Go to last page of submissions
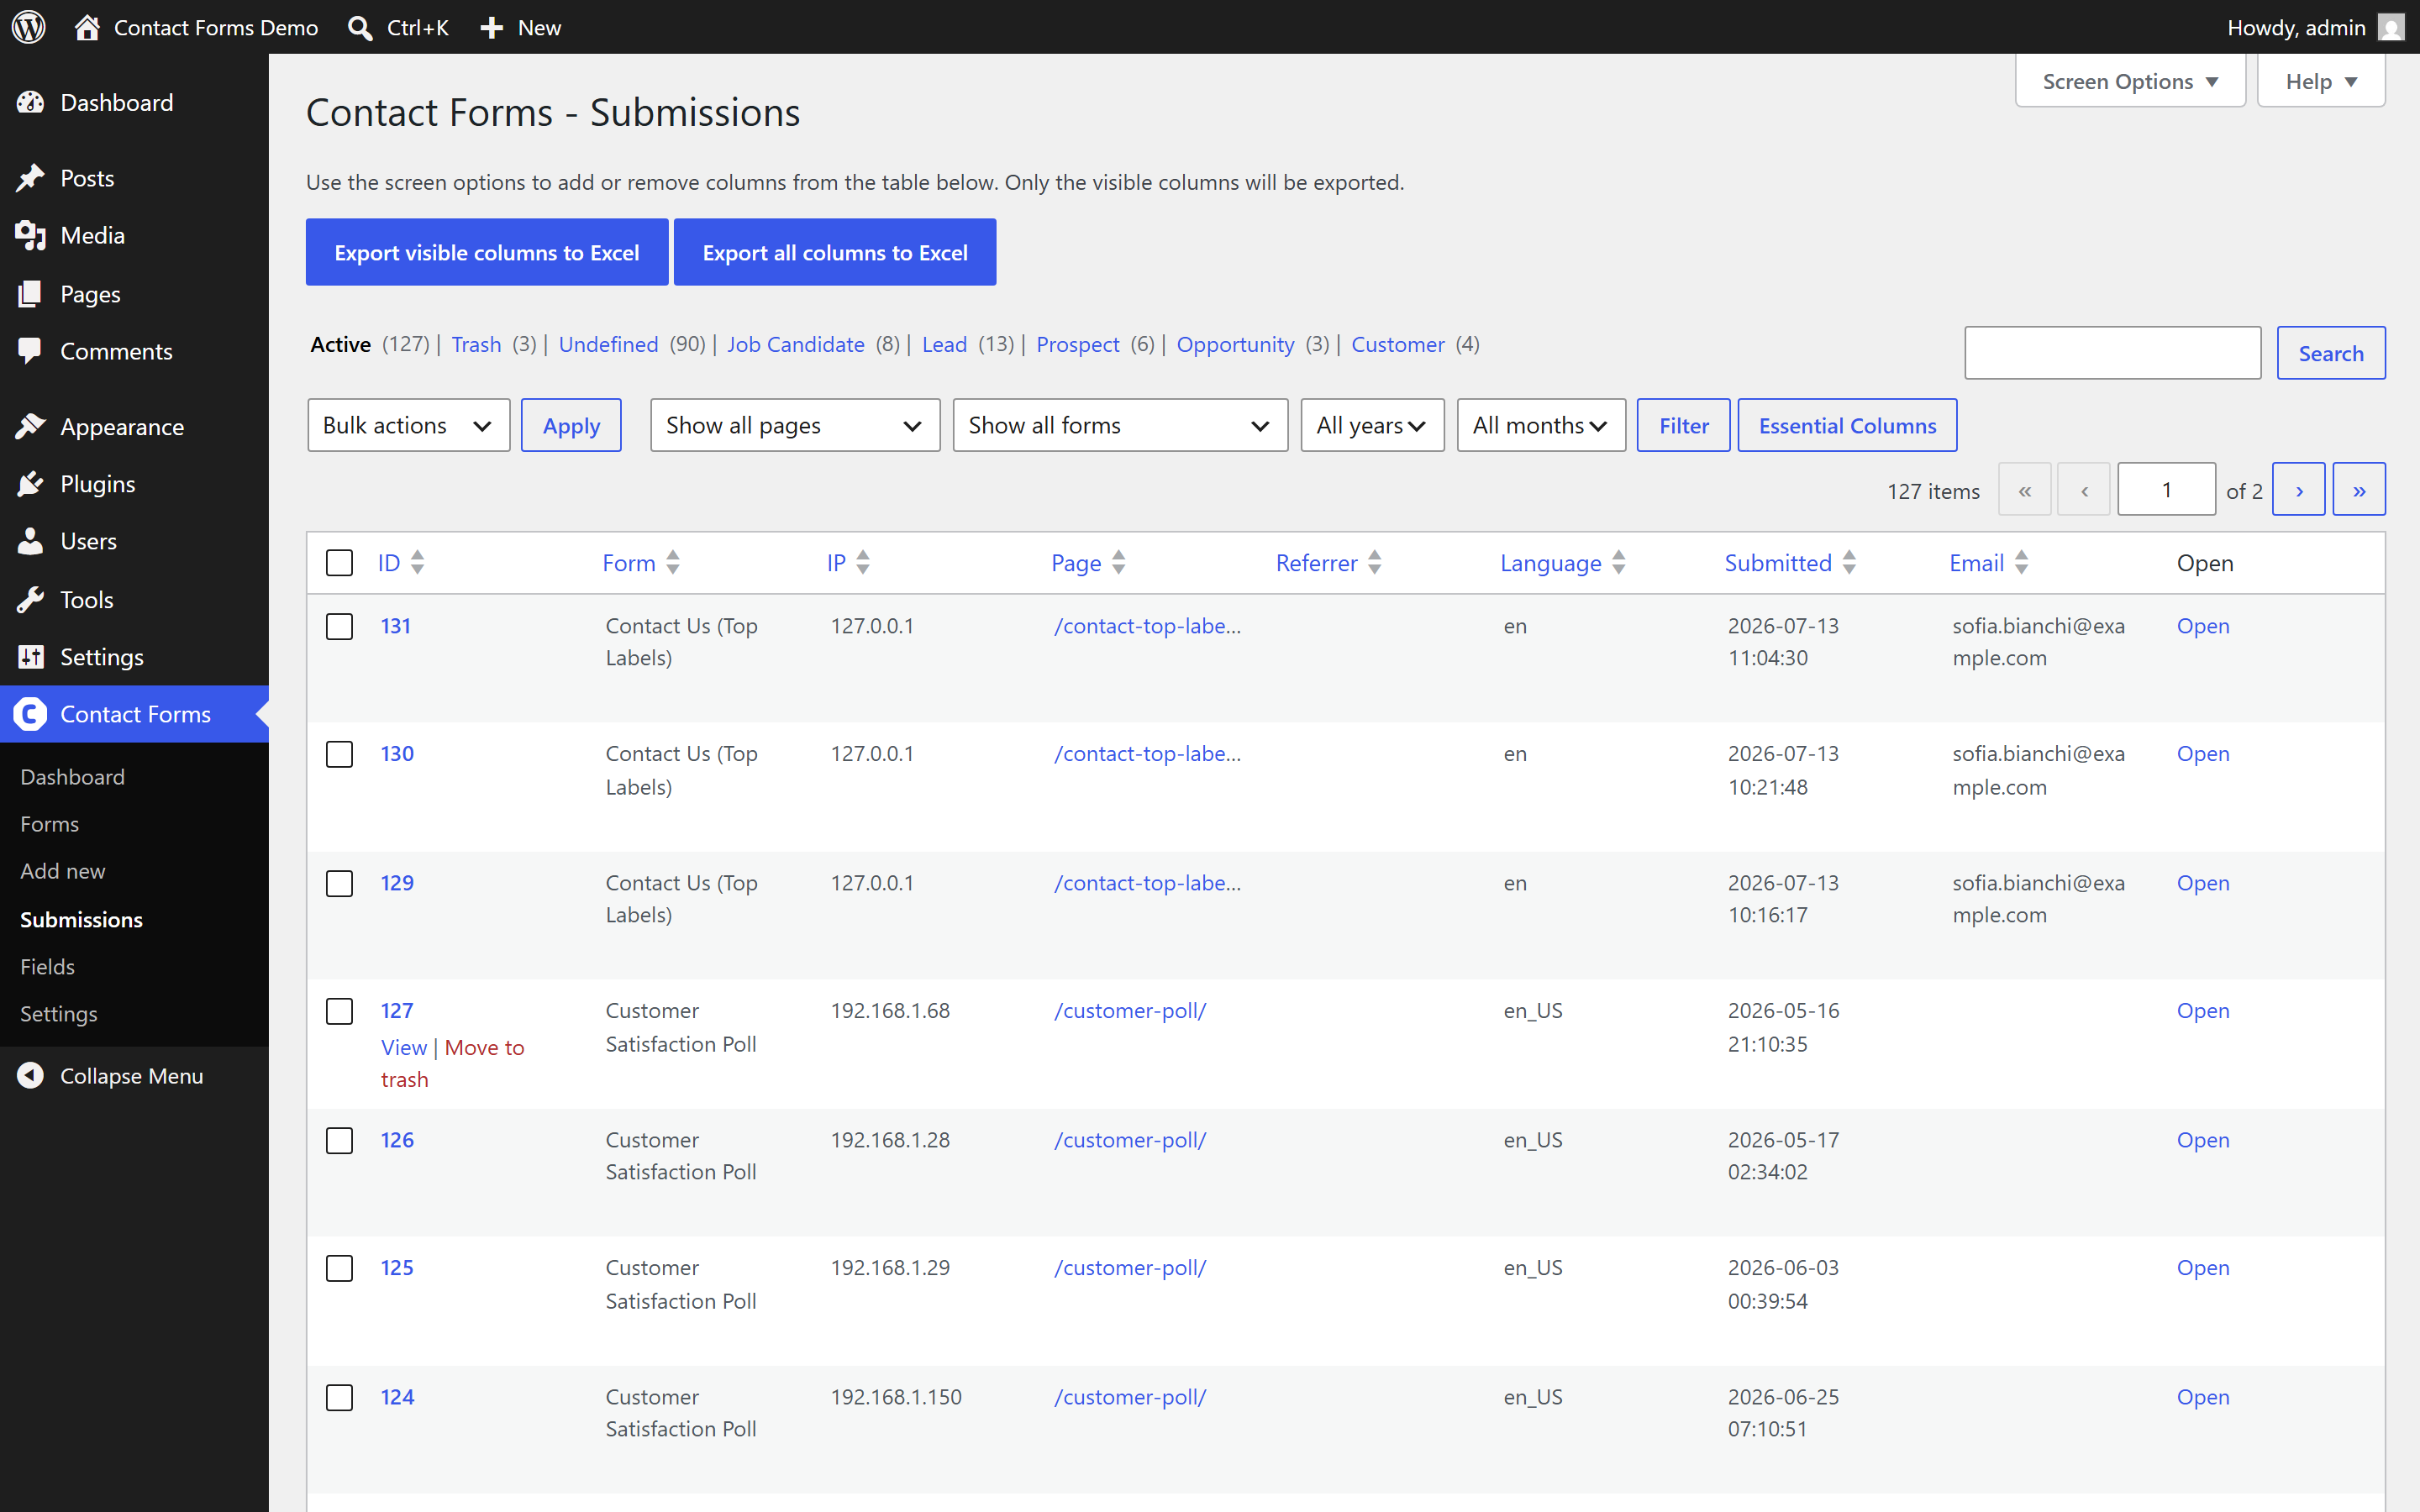The image size is (2420, 1512). click(2359, 490)
